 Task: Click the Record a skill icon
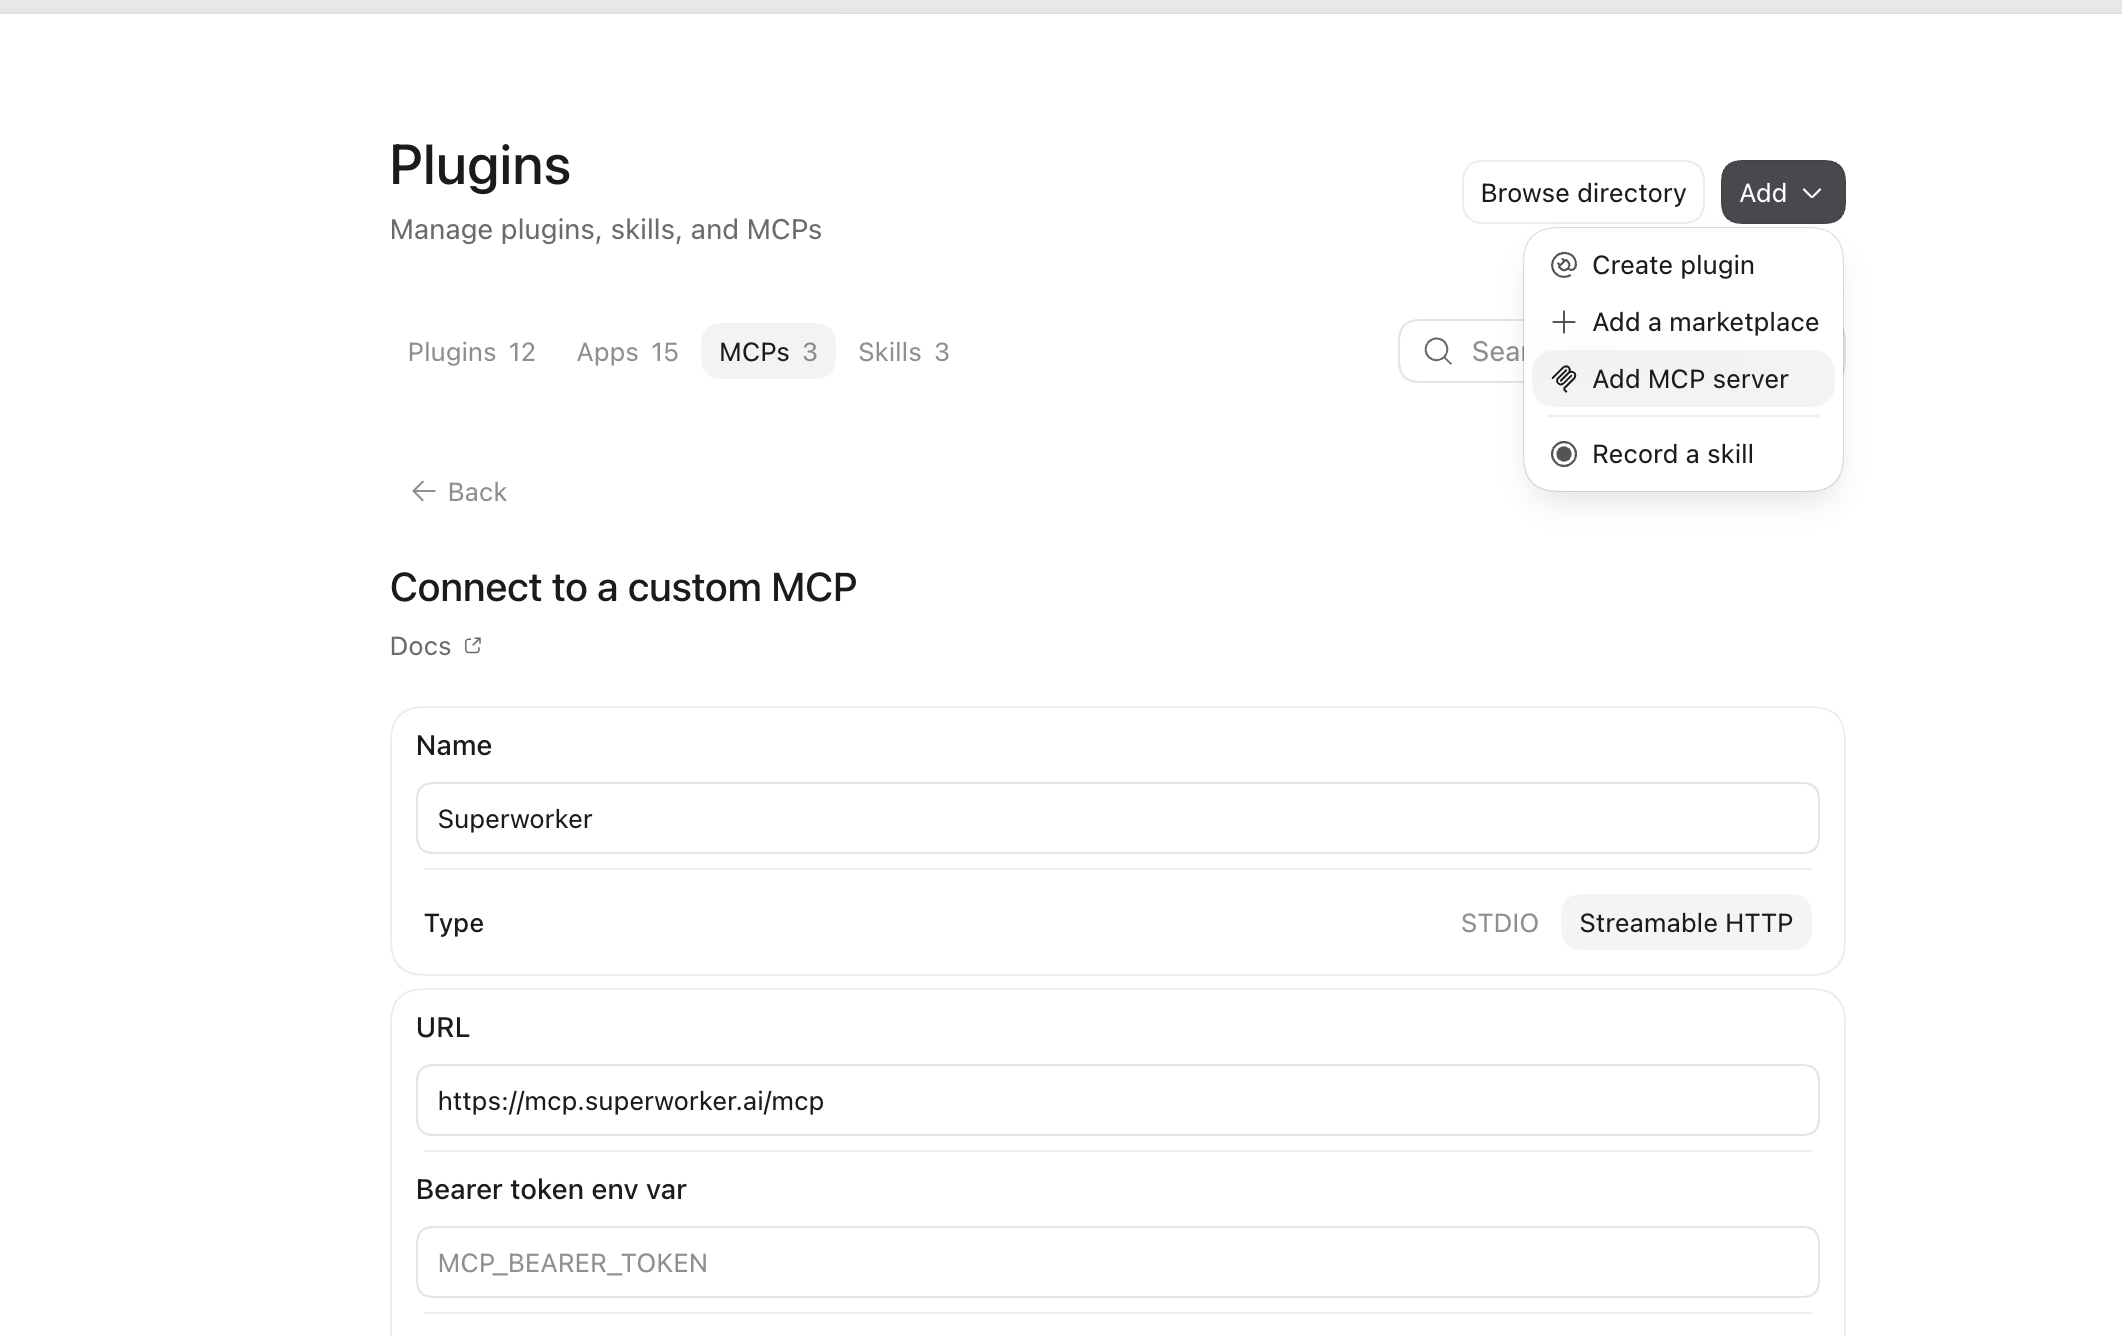[1563, 454]
